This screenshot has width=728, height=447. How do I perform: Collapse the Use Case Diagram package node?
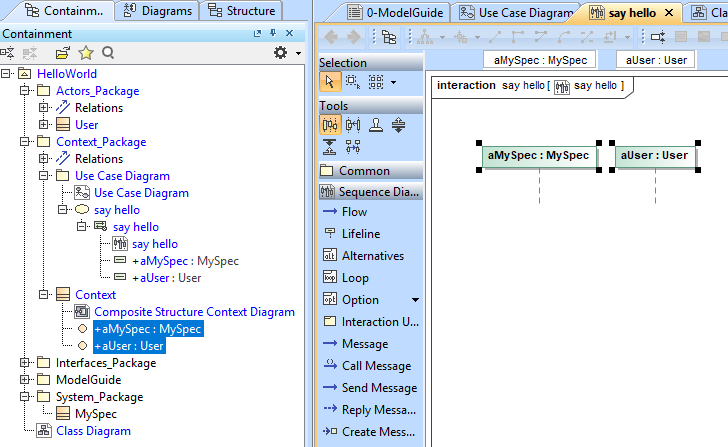tap(44, 176)
